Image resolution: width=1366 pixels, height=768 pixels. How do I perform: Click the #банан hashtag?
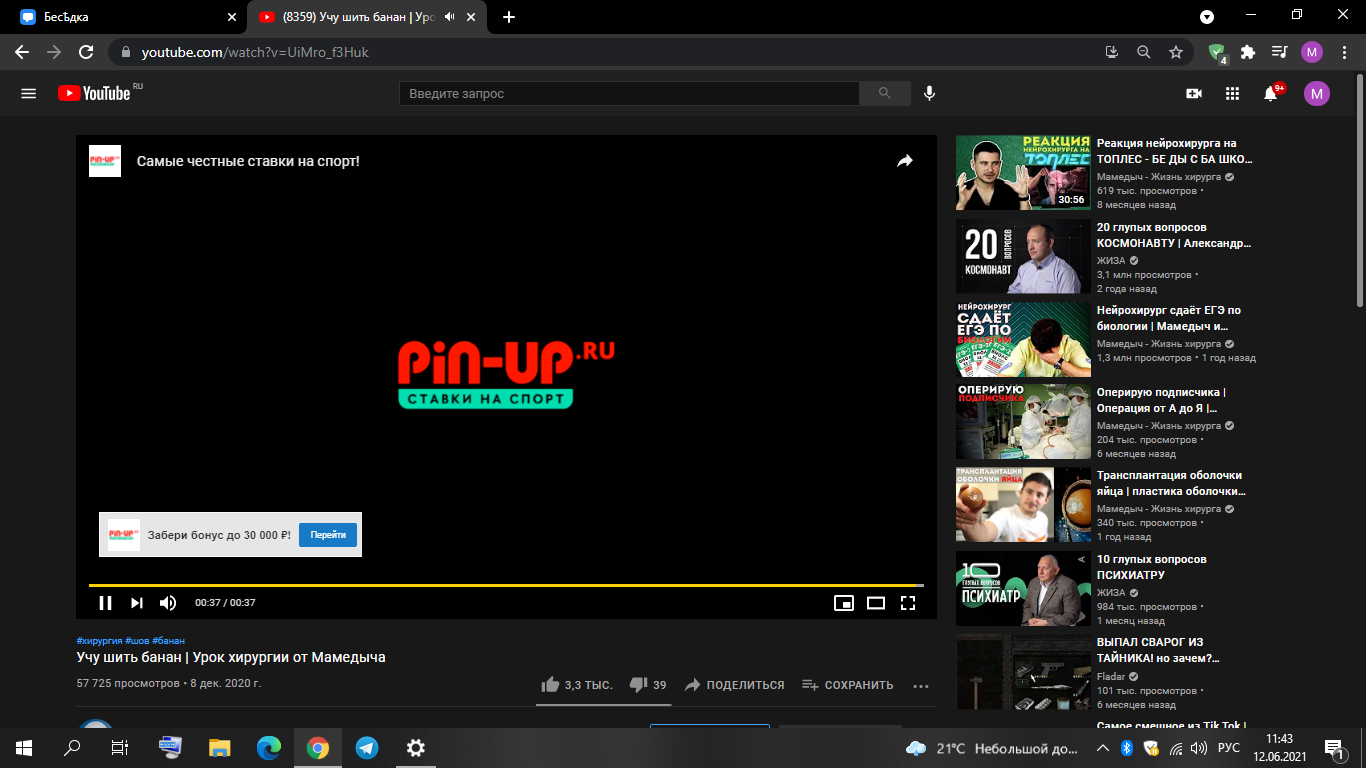(x=168, y=640)
